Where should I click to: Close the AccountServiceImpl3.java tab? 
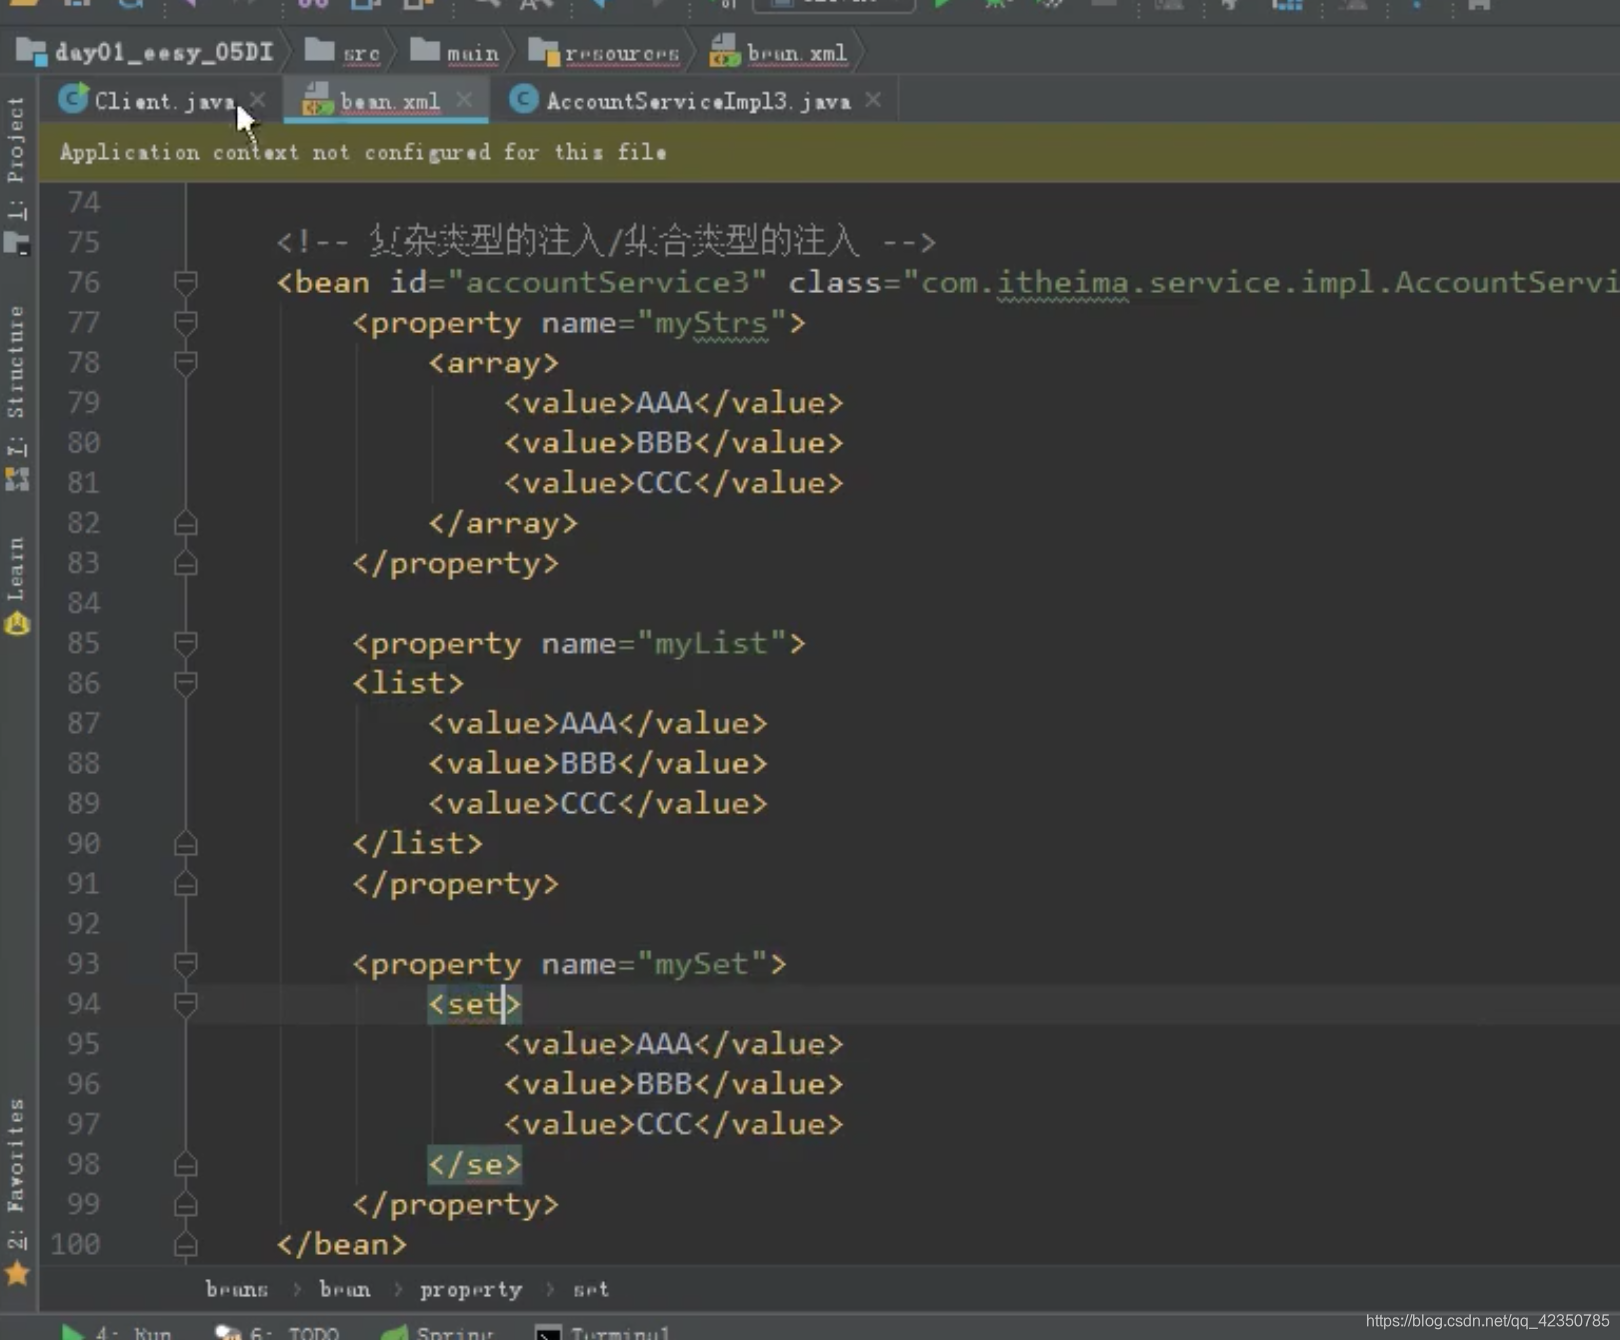(873, 100)
